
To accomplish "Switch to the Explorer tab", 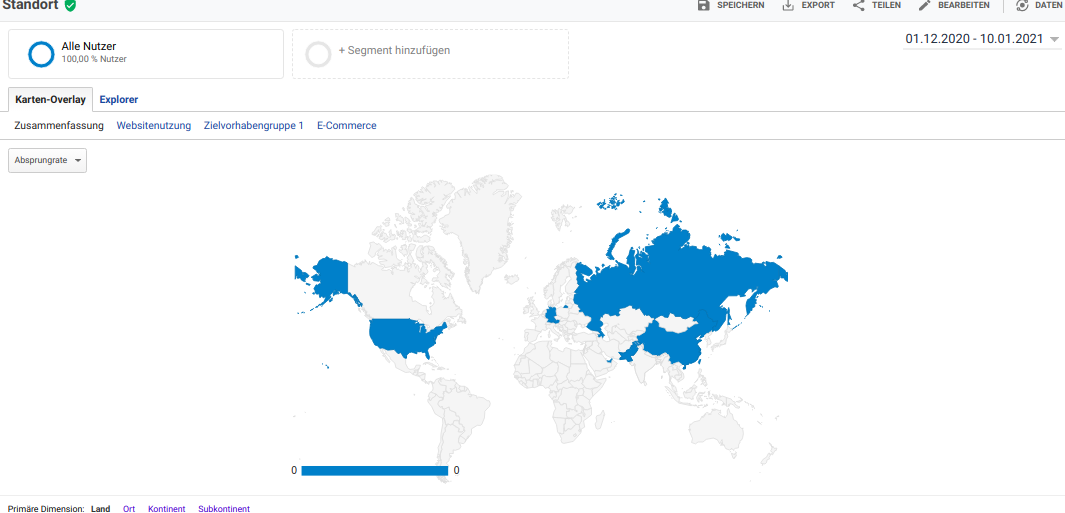I will coord(119,99).
